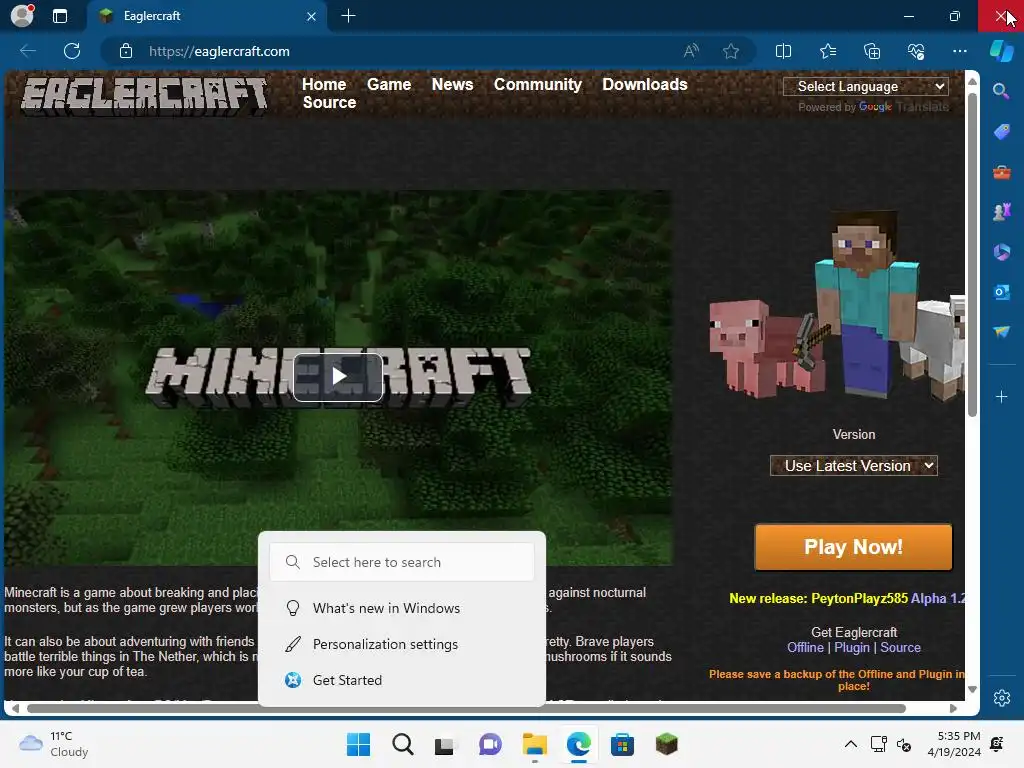Add a sidebar app with plus
This screenshot has width=1024, height=768.
pyautogui.click(x=1001, y=396)
